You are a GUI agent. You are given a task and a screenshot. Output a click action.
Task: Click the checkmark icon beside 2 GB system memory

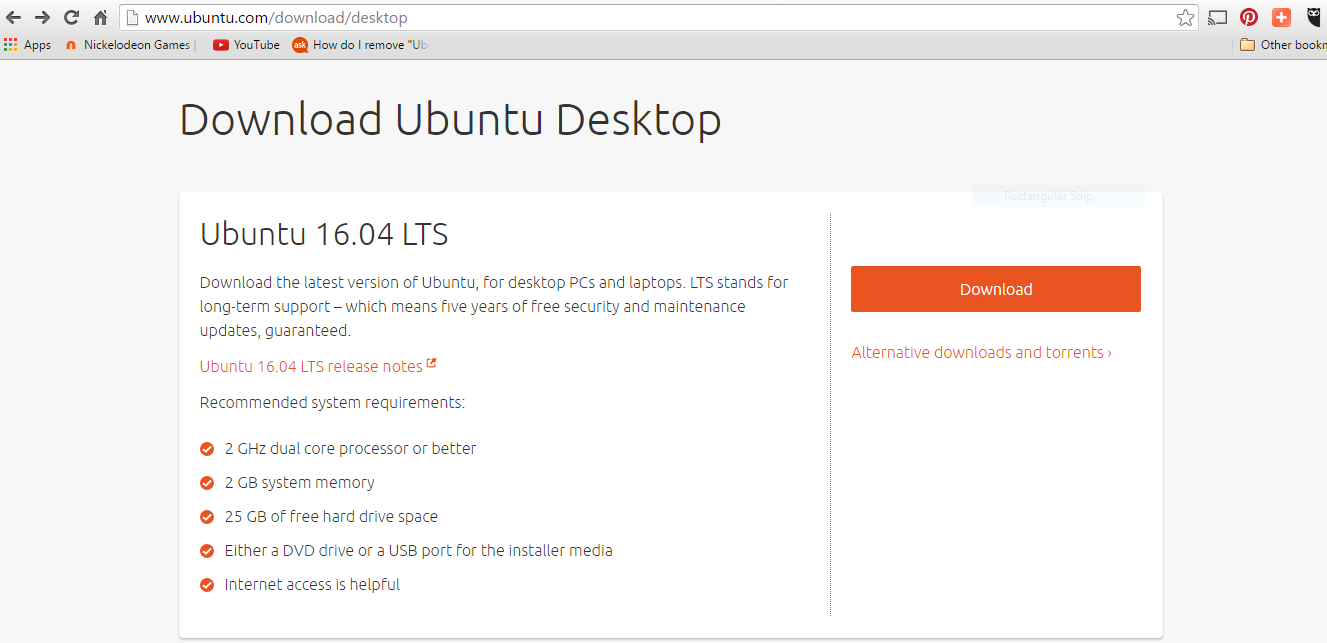[x=207, y=483]
